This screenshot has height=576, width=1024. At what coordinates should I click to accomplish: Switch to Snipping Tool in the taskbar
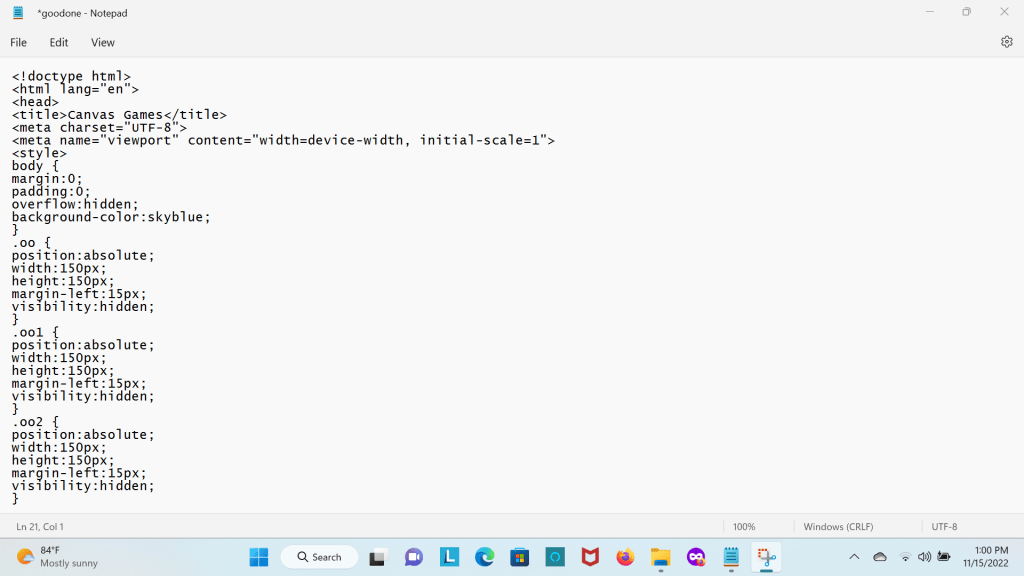pyautogui.click(x=767, y=557)
